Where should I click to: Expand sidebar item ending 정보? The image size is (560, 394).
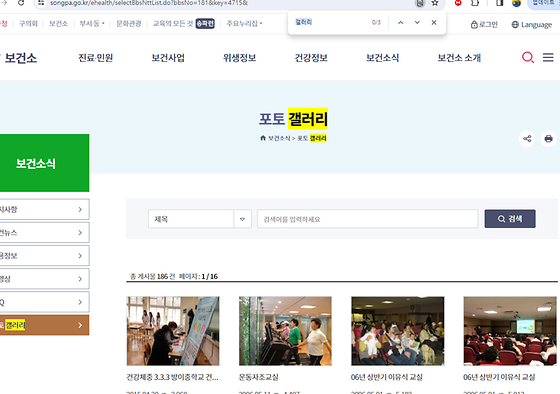[44, 256]
